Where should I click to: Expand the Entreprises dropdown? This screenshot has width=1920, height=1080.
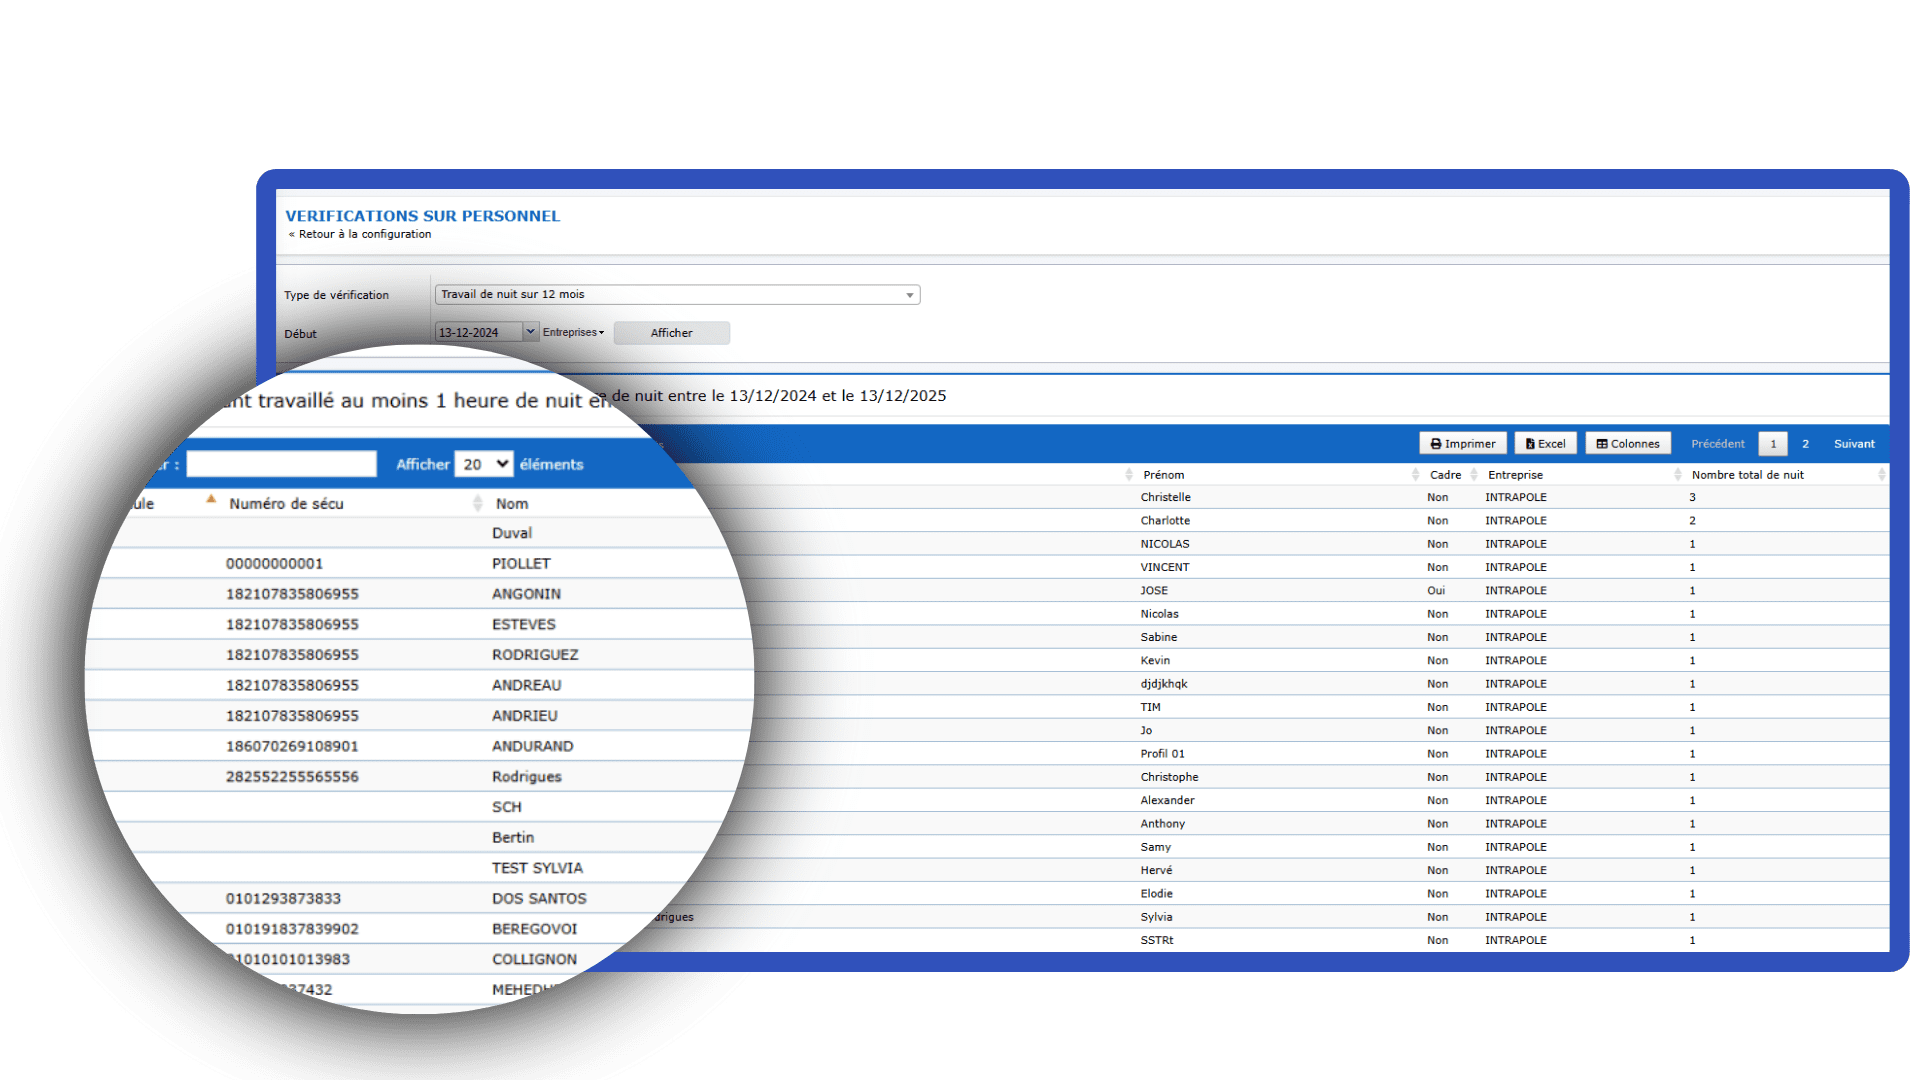573,333
